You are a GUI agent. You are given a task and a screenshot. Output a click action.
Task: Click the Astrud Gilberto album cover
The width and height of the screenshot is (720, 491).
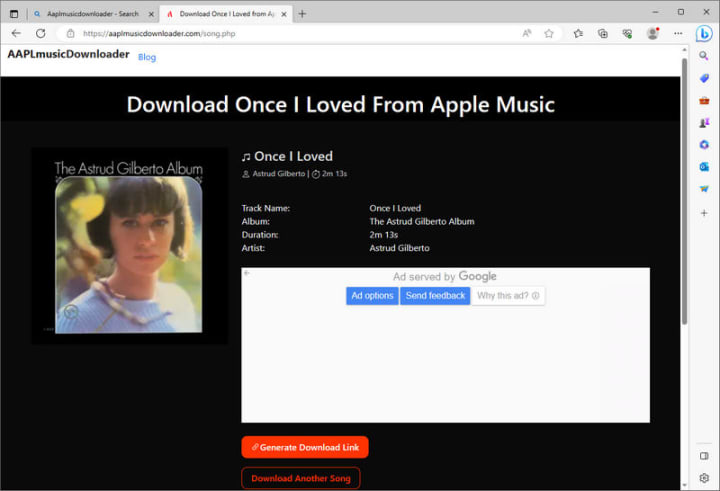click(x=129, y=246)
